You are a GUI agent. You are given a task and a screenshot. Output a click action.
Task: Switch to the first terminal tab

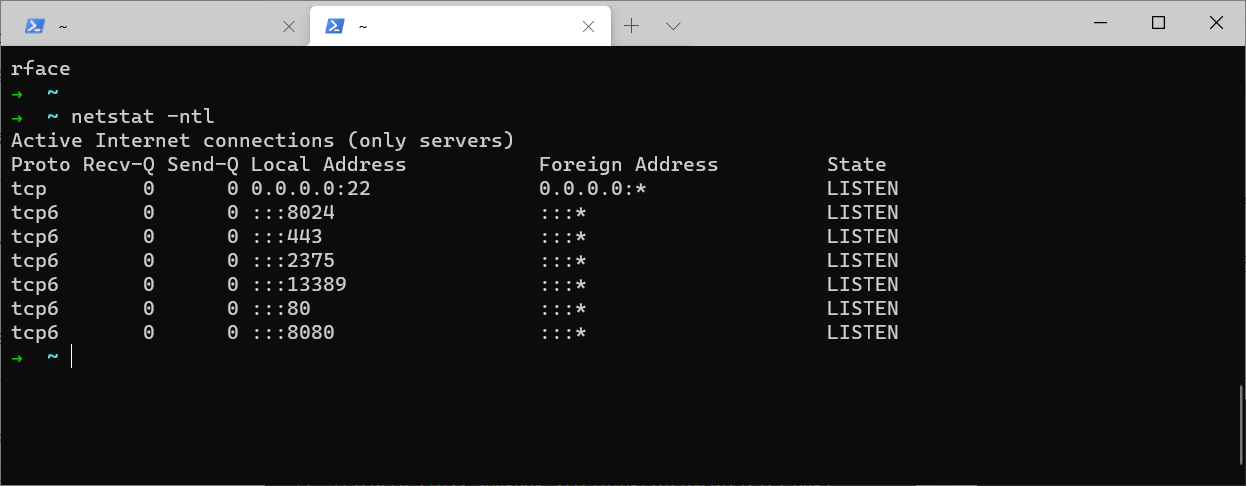[x=150, y=27]
